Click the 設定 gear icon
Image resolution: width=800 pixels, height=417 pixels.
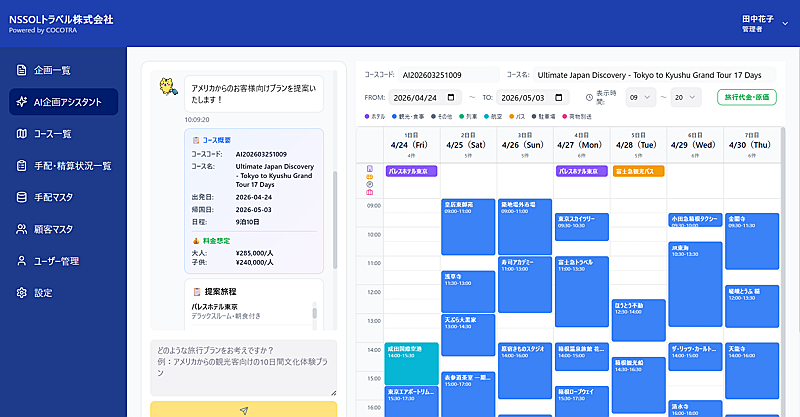(22, 293)
